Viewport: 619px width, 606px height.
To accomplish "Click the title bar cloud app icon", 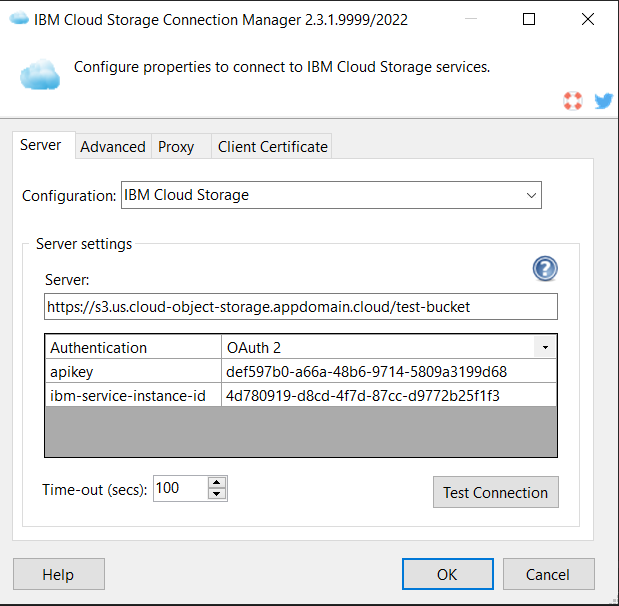I will (x=17, y=19).
